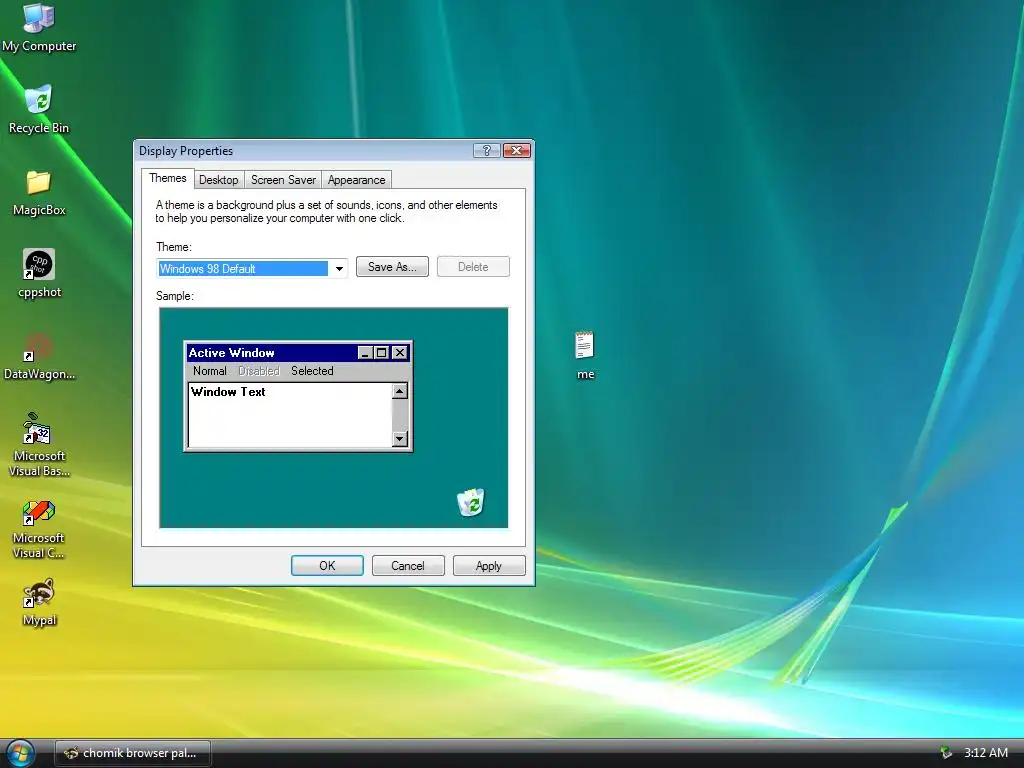Open the Appearance tab
The height and width of the screenshot is (768, 1024).
(x=357, y=180)
